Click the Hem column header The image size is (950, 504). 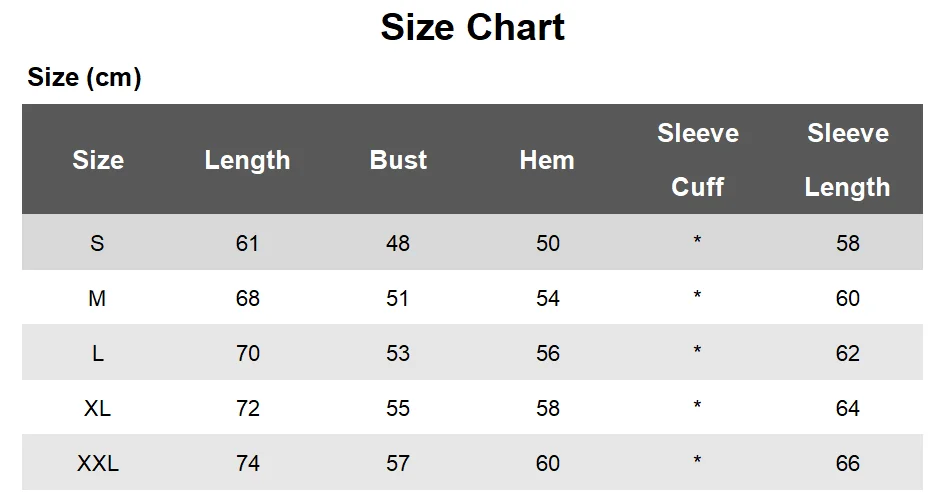pos(547,160)
